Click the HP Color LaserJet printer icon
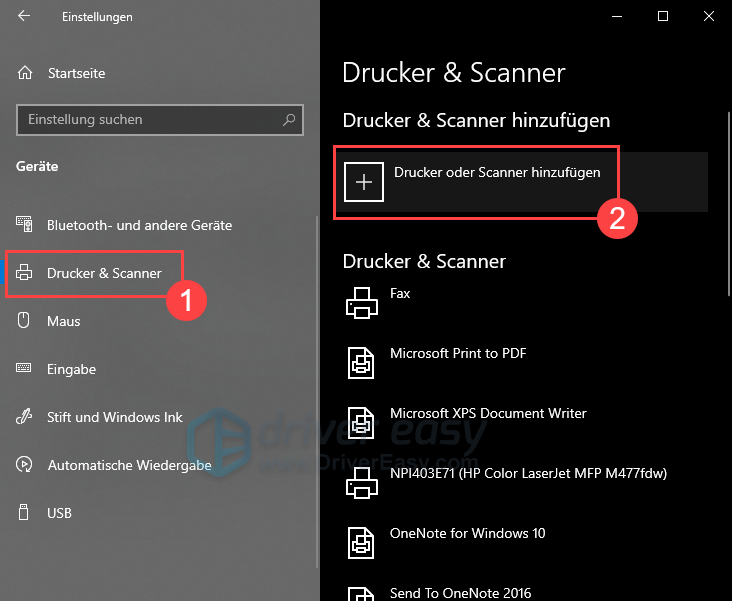732x601 pixels. (x=362, y=483)
